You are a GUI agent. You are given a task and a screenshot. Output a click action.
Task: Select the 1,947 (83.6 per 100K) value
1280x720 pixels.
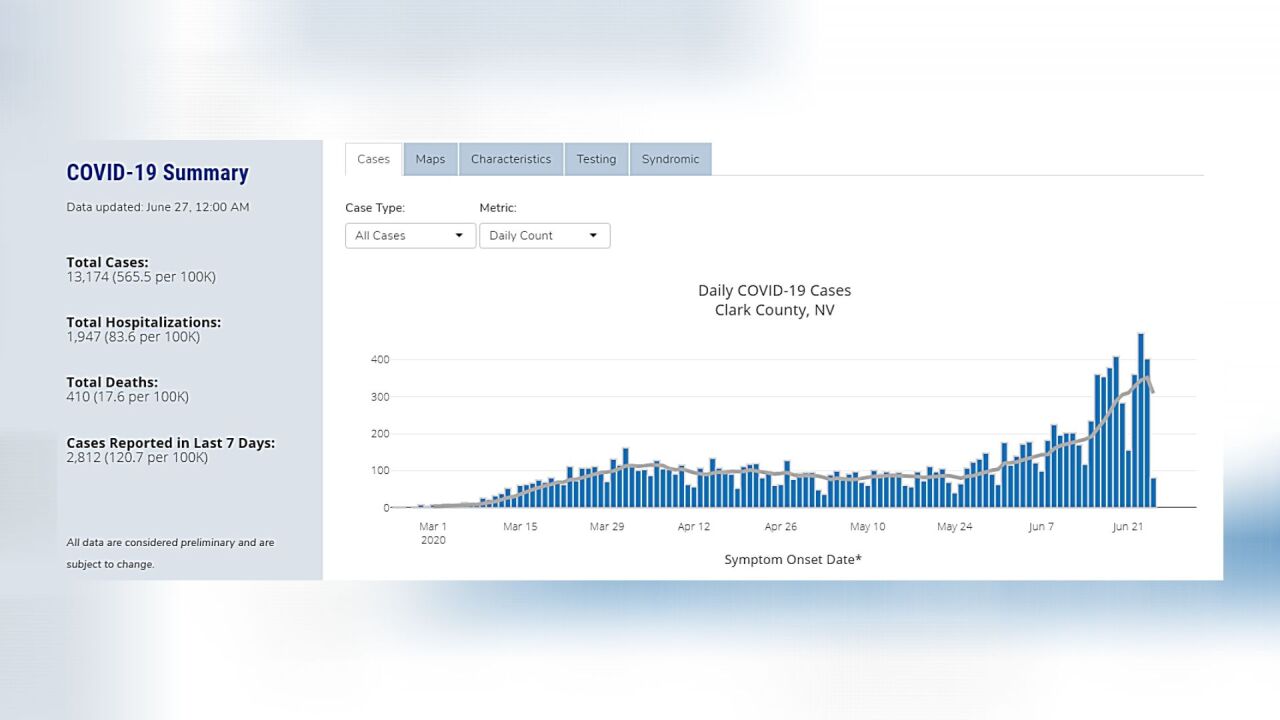pos(133,337)
